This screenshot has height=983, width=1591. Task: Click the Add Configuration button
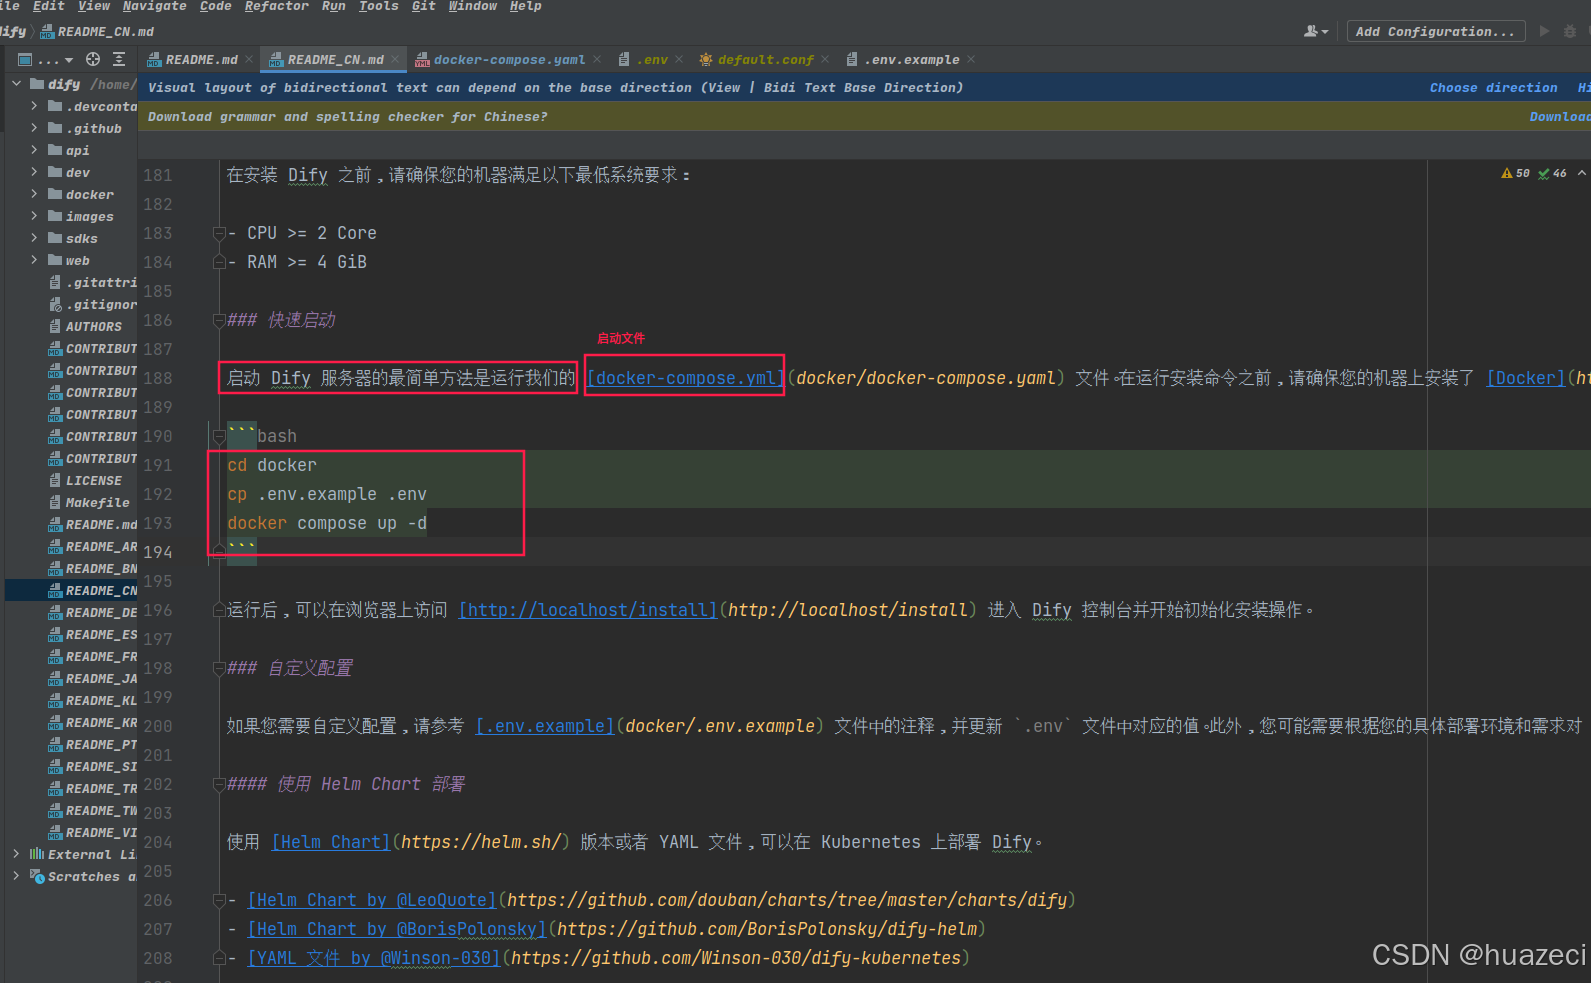coord(1436,32)
